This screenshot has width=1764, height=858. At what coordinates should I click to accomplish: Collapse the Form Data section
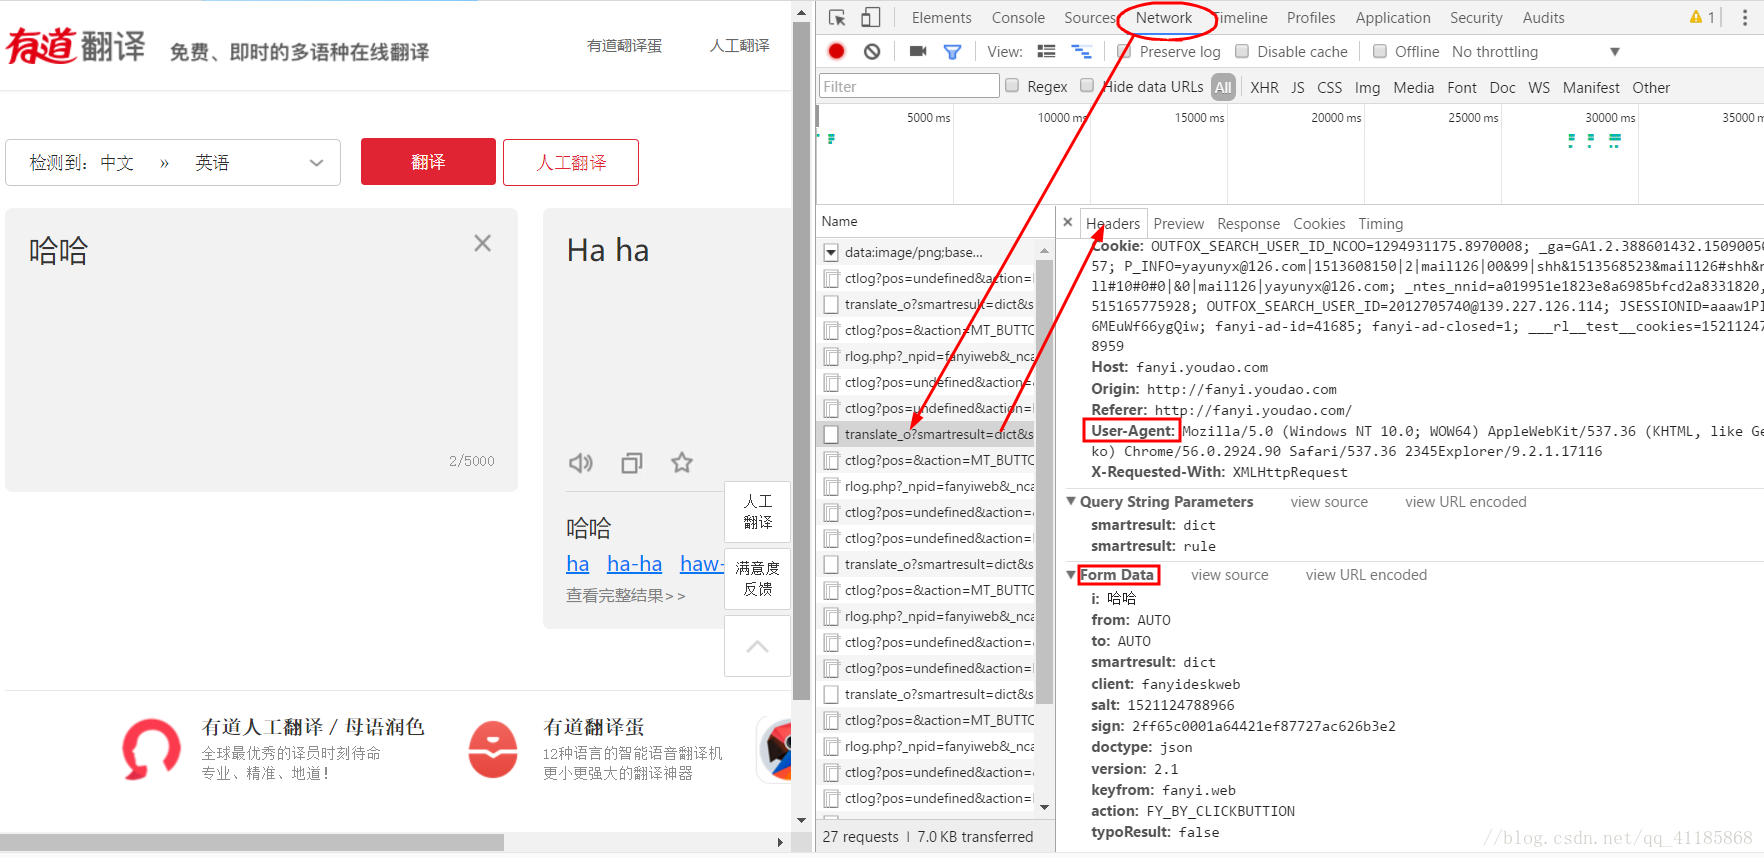[x=1072, y=574]
